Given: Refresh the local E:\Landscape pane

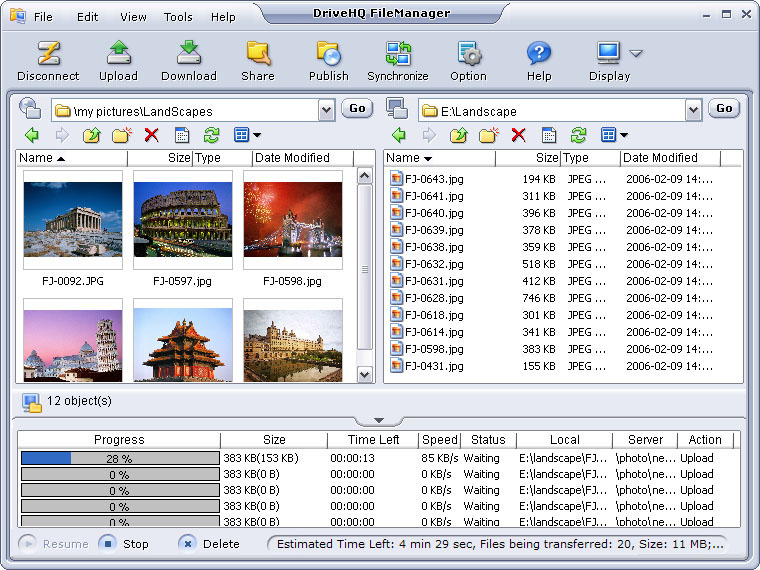Looking at the screenshot, I should 578,135.
